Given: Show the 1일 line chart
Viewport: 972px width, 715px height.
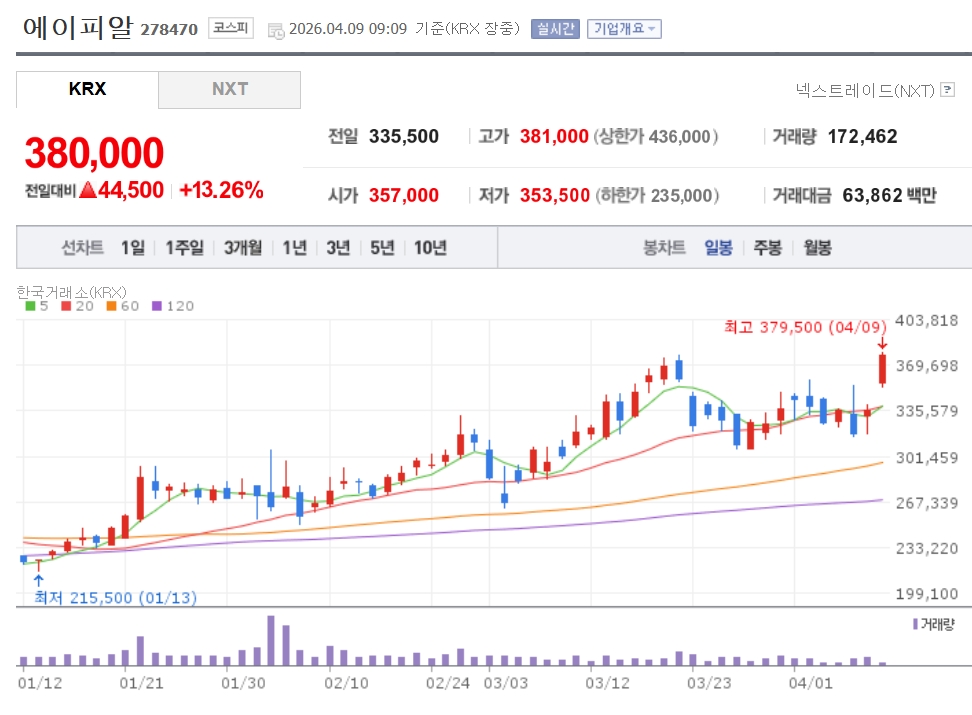Looking at the screenshot, I should point(133,248).
